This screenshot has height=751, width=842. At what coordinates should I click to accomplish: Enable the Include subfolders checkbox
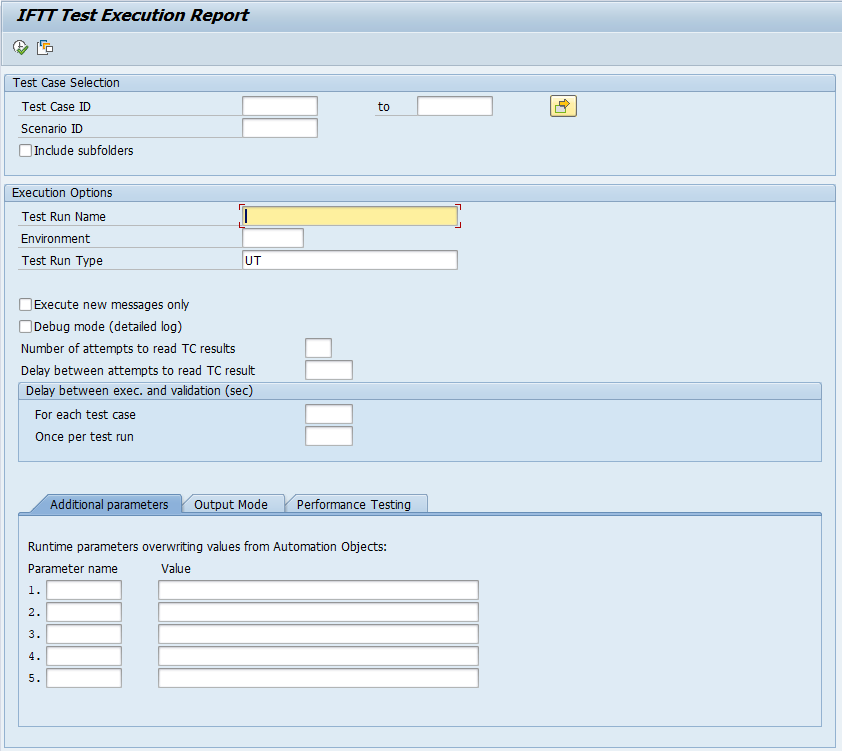point(26,151)
